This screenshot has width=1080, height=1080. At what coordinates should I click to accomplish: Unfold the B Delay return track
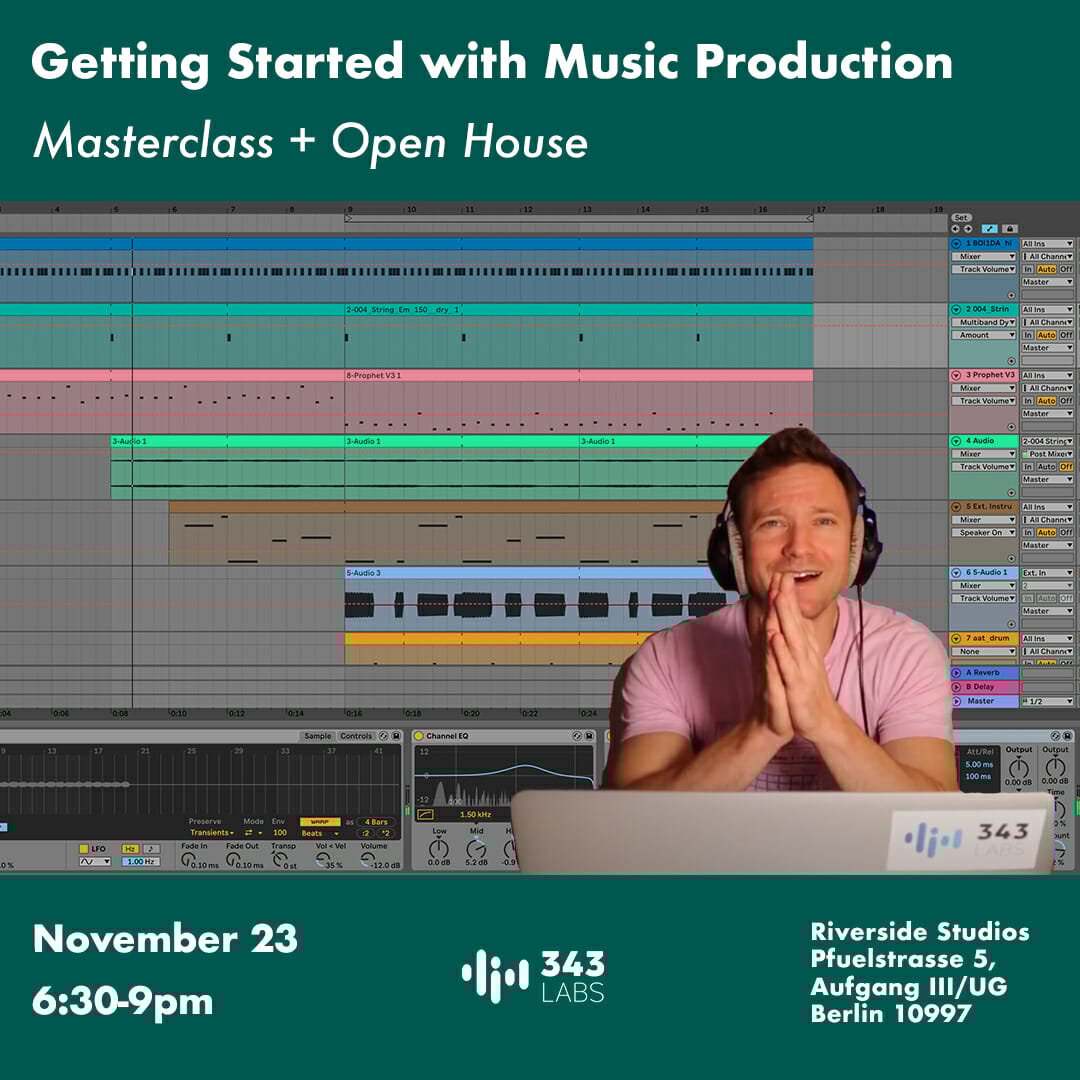pyautogui.click(x=956, y=687)
